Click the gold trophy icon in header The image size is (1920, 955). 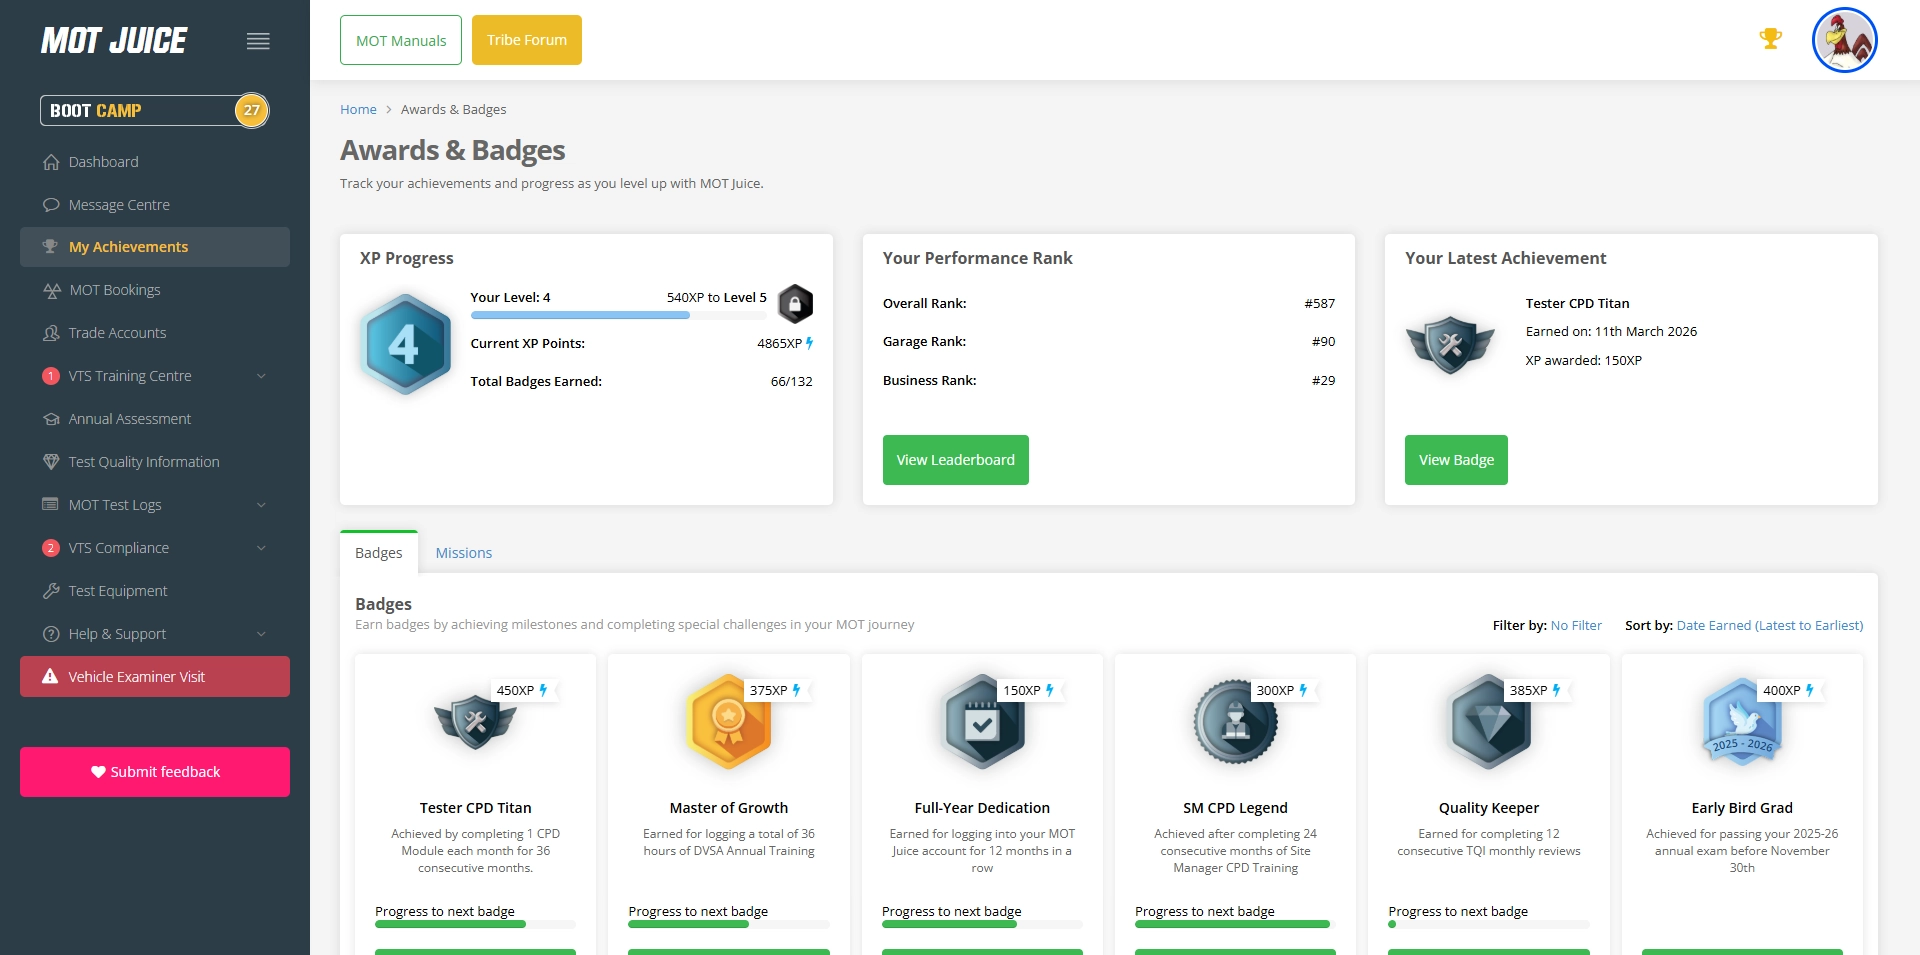(1770, 39)
